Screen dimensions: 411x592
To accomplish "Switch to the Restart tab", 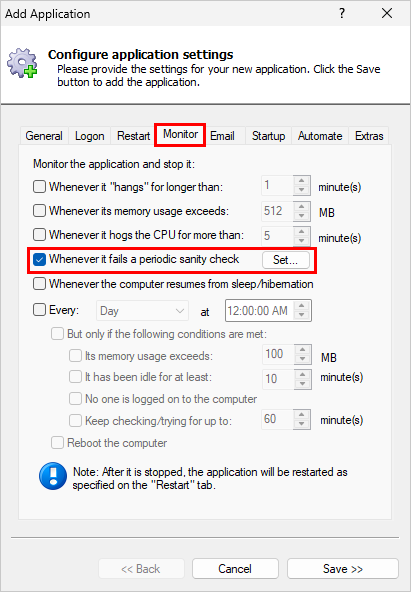I will pyautogui.click(x=133, y=136).
